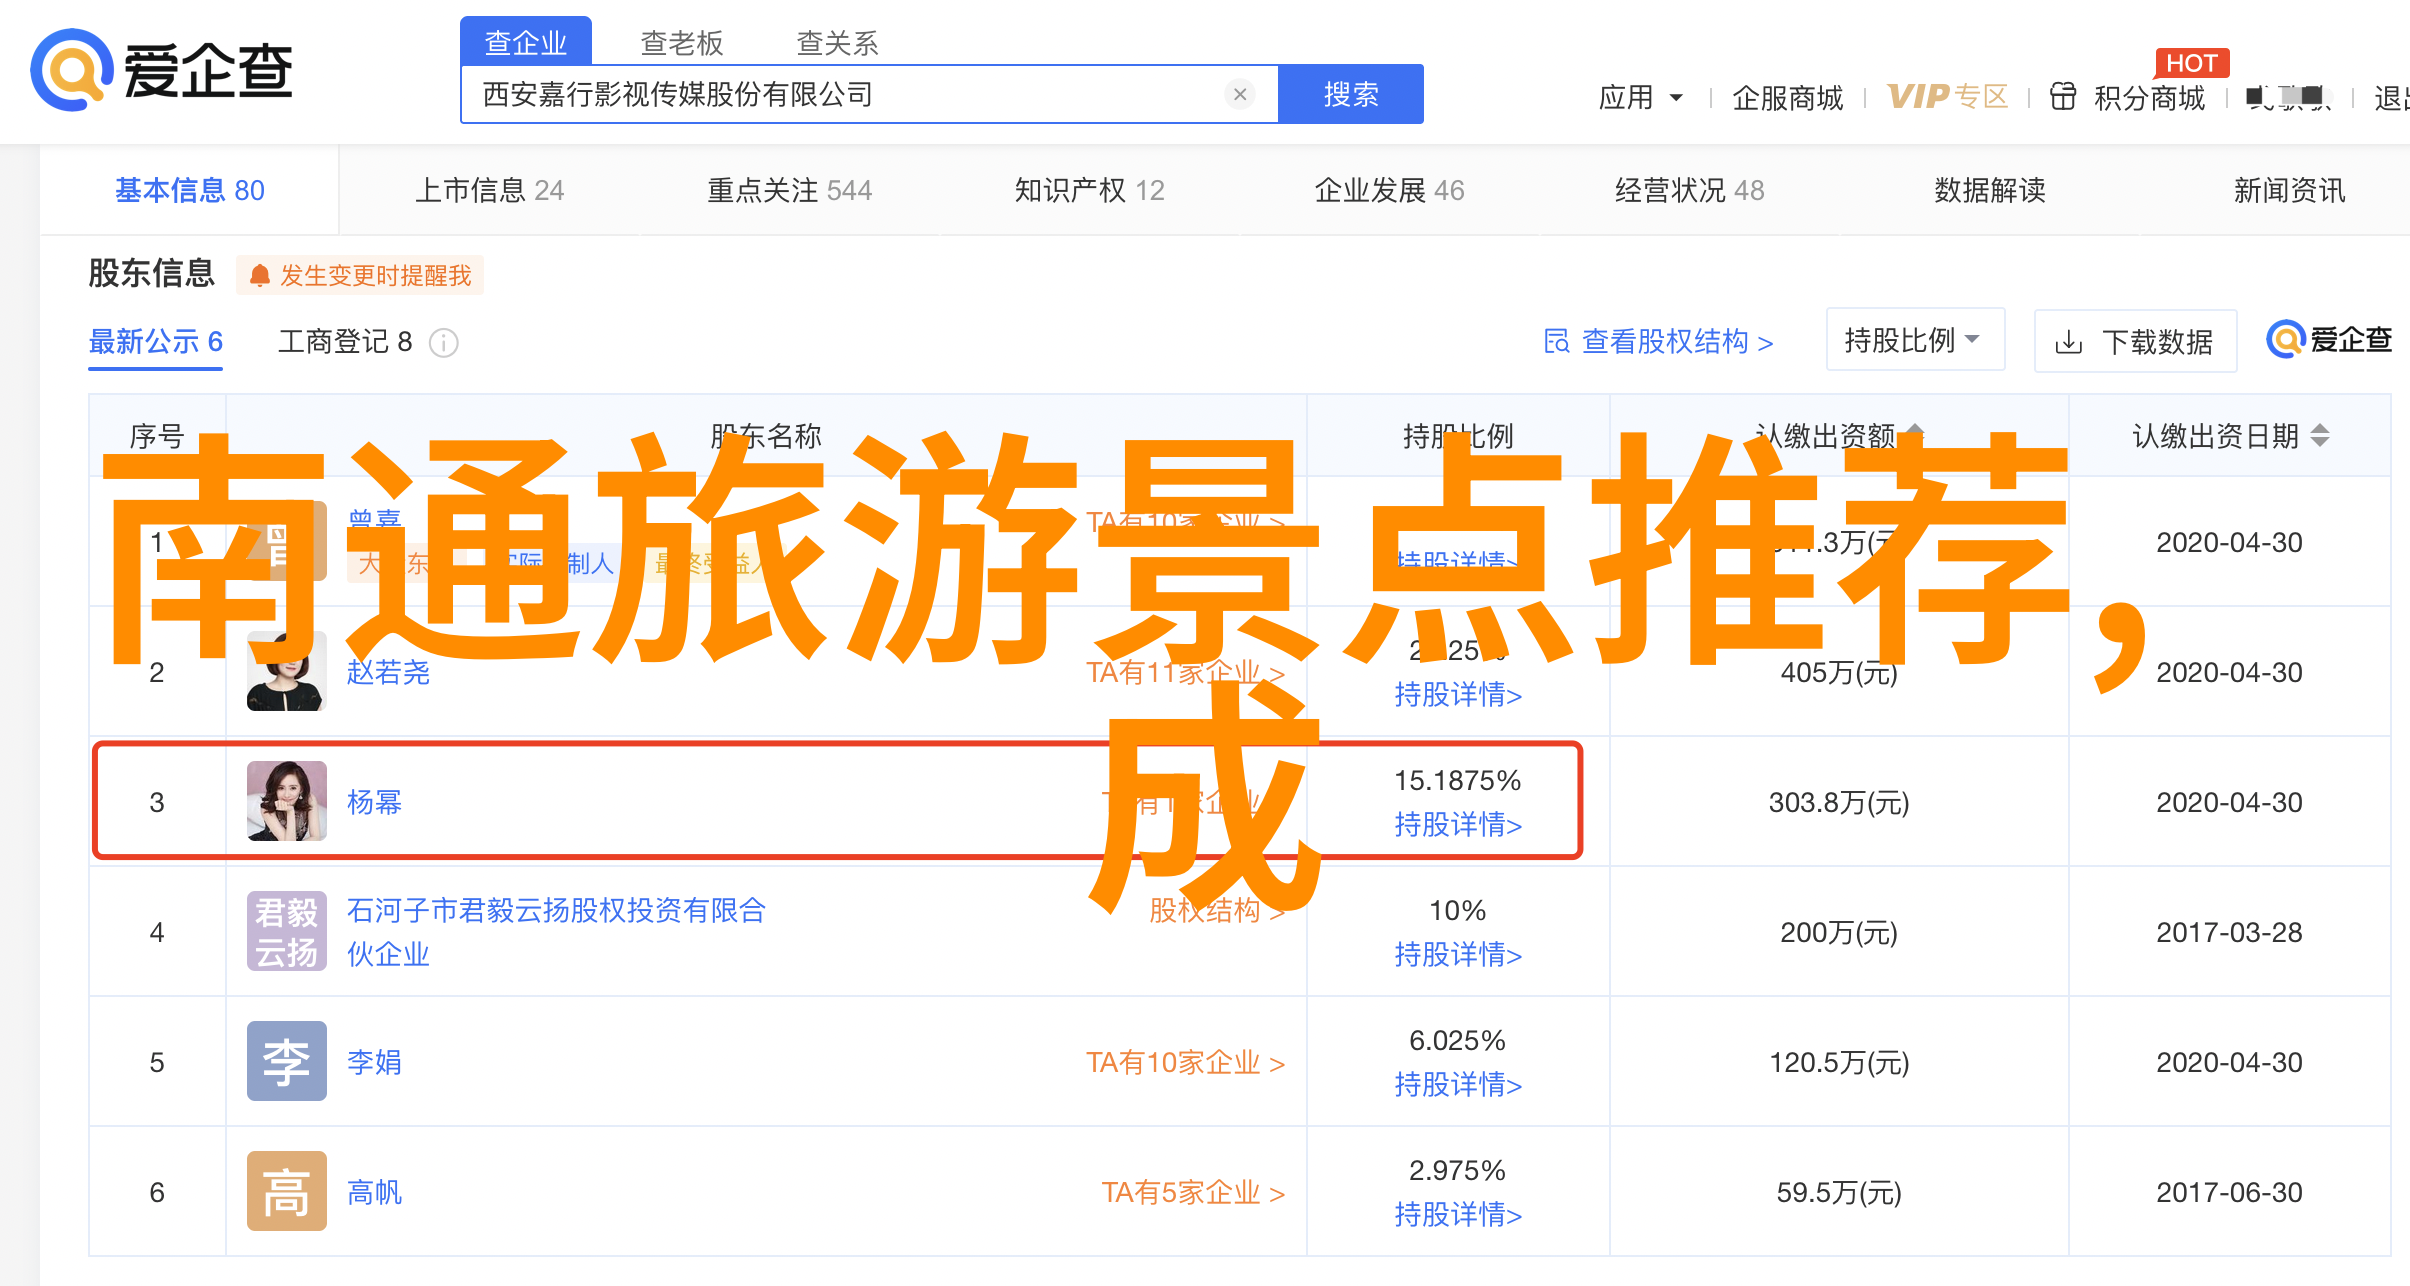Select the 最新公示 6 sub-tab
The image size is (2410, 1286).
pyautogui.click(x=156, y=342)
